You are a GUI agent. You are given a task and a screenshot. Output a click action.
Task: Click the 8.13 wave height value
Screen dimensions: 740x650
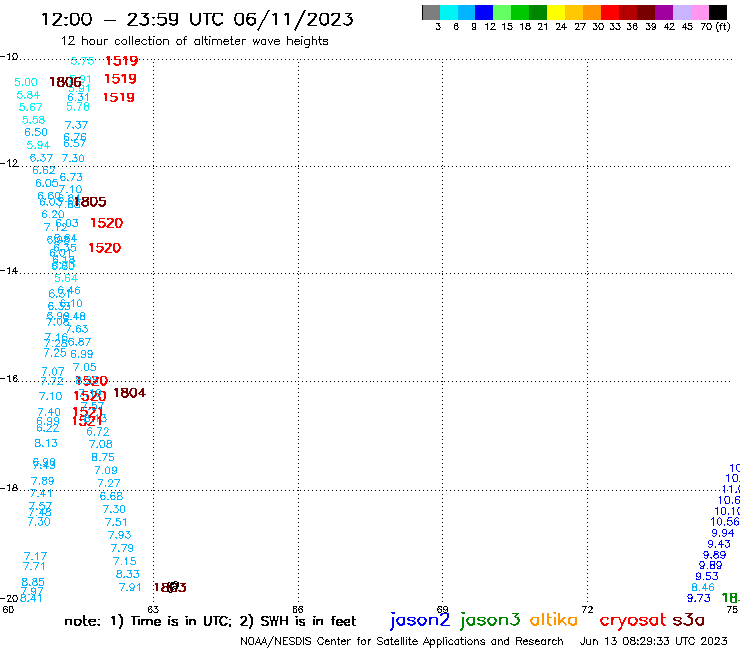46,443
